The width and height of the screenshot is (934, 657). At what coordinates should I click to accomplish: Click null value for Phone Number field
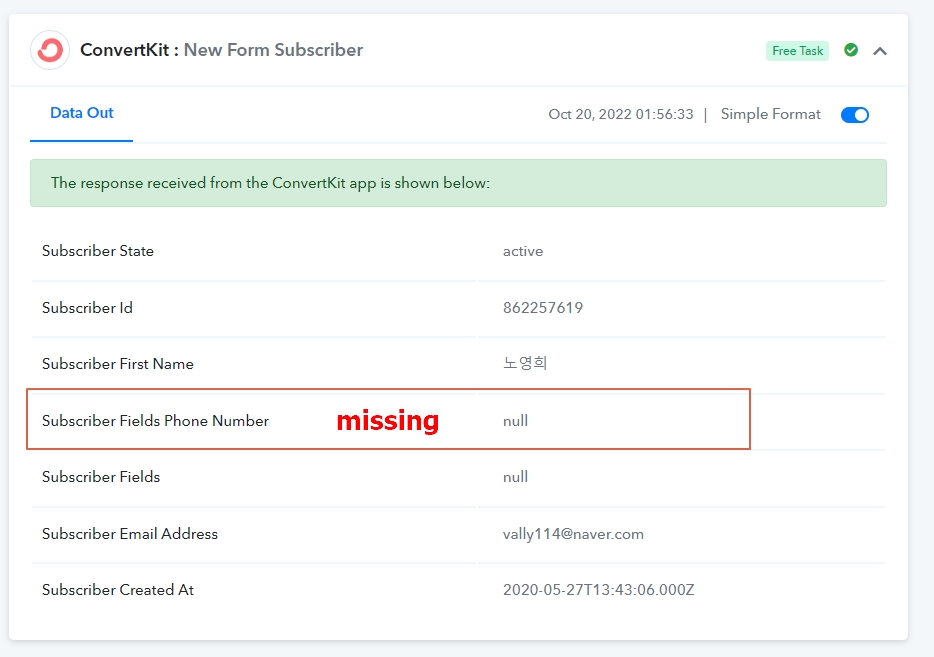515,421
